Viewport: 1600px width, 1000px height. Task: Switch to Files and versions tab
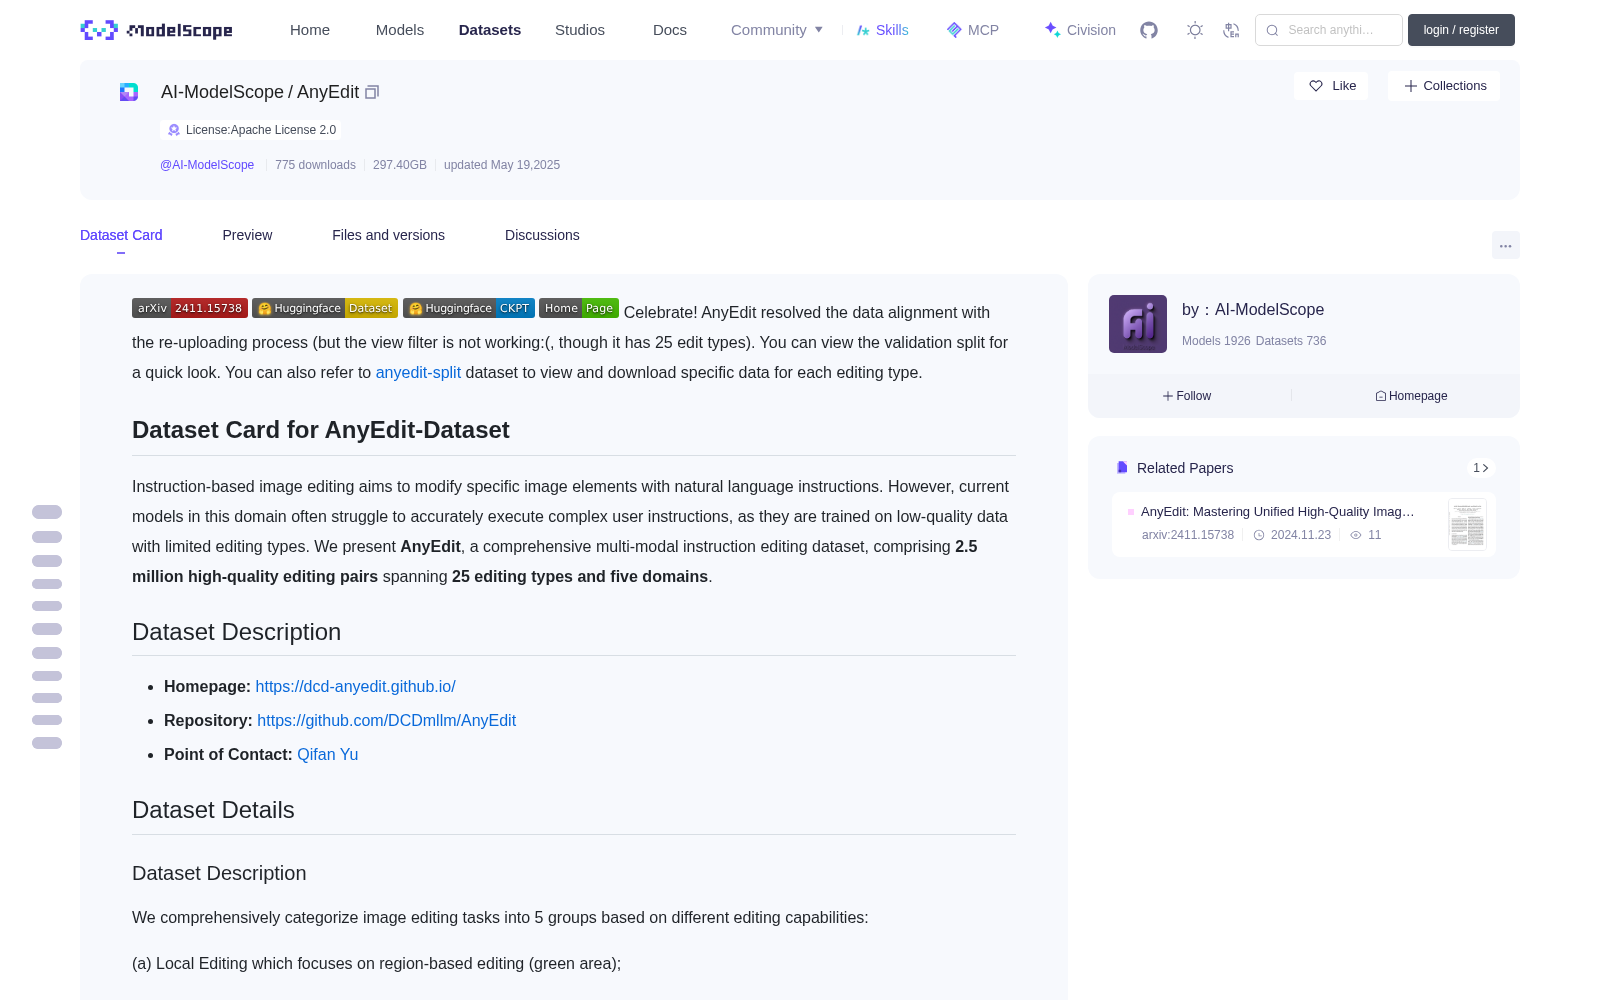[388, 235]
